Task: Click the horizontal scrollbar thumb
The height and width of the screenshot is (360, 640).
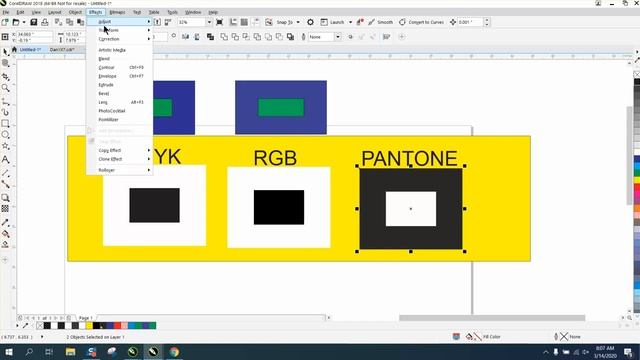Action: (x=492, y=318)
